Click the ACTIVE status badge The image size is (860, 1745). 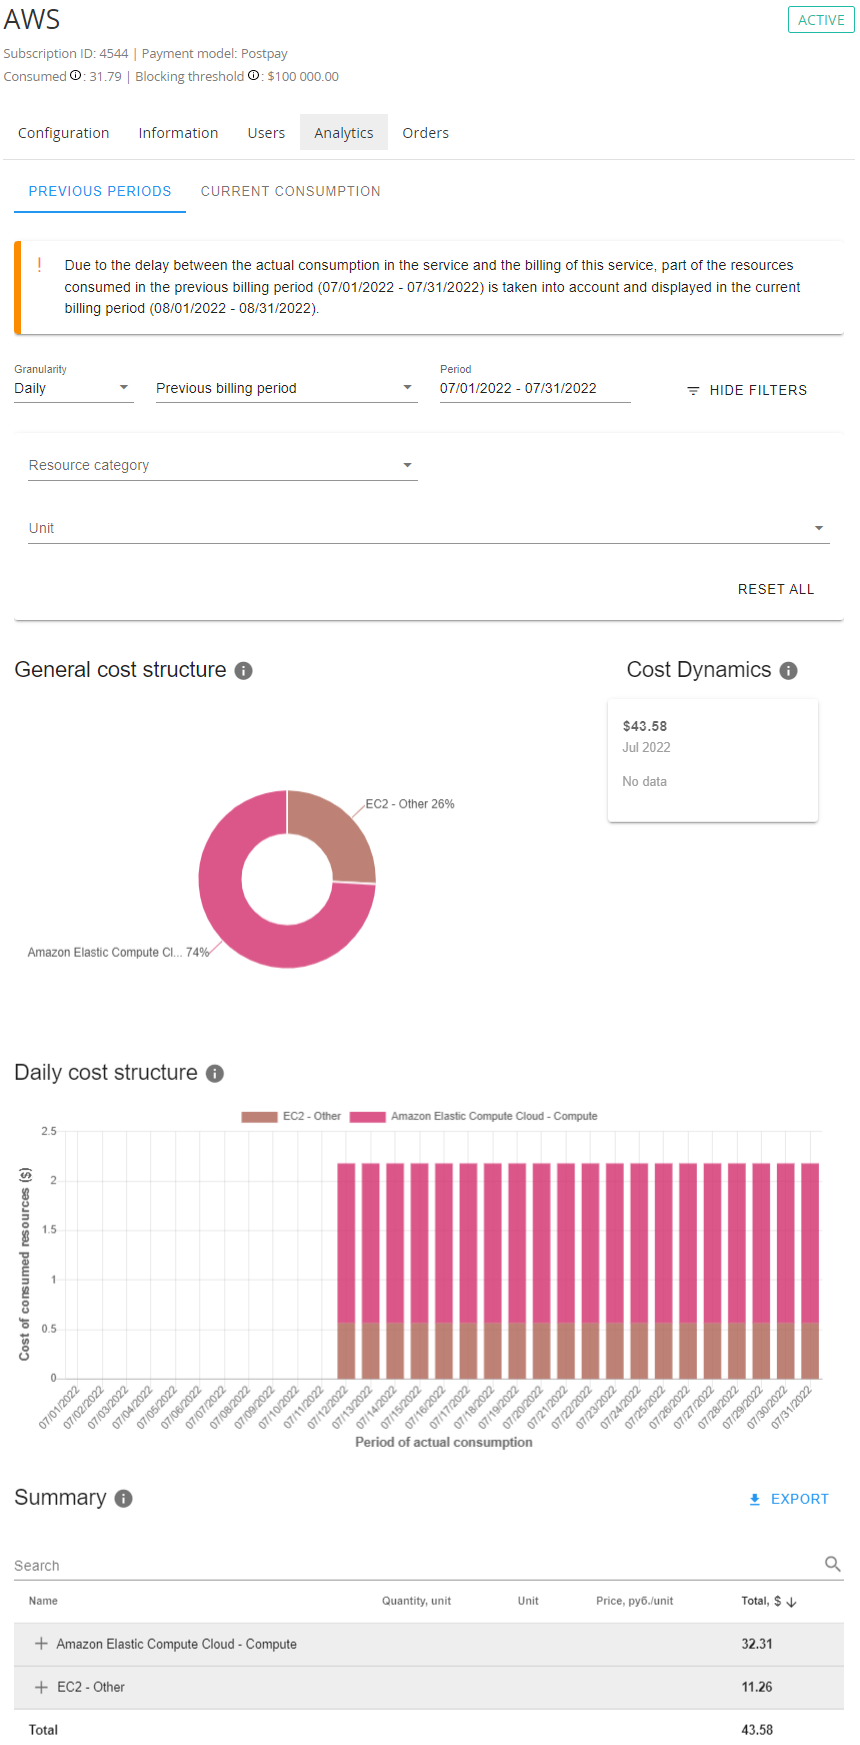(x=821, y=20)
